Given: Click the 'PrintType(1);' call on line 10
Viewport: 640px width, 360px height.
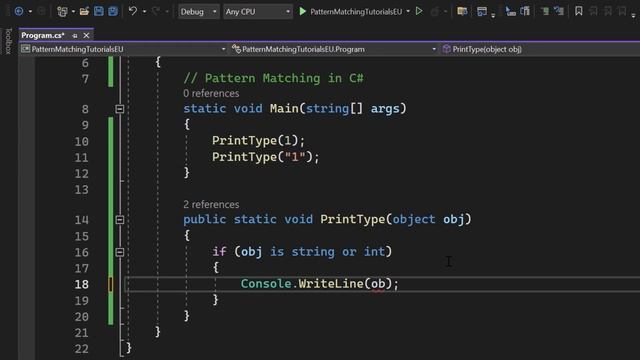Looking at the screenshot, I should click(x=258, y=141).
